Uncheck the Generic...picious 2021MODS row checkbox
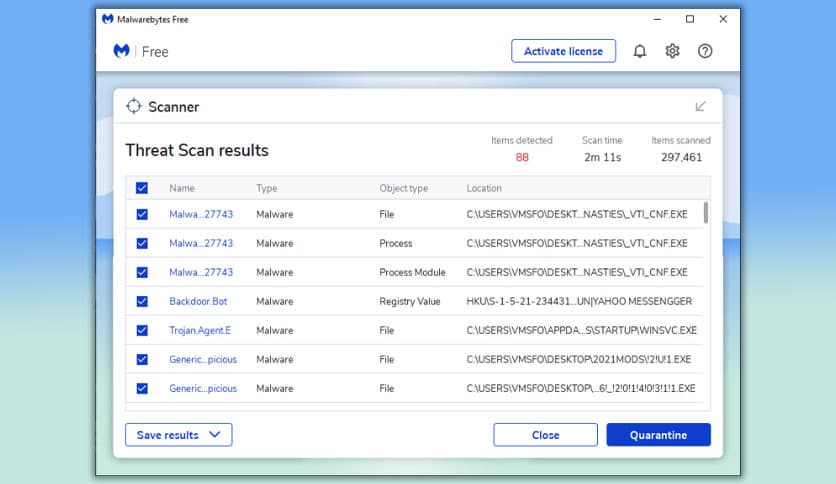 [142, 359]
